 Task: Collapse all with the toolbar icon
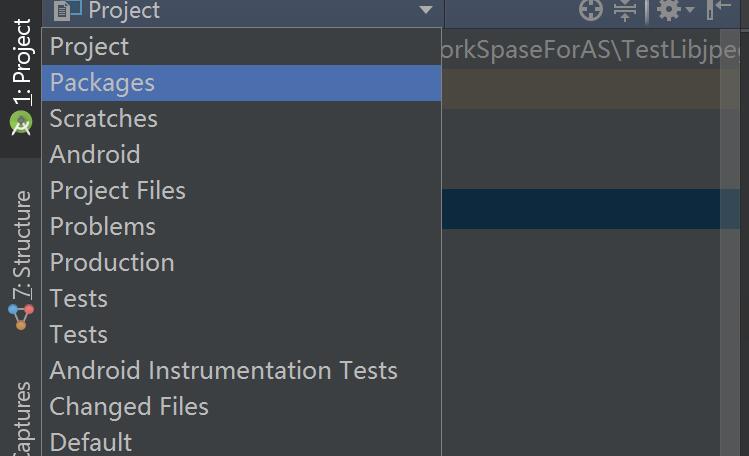(625, 11)
